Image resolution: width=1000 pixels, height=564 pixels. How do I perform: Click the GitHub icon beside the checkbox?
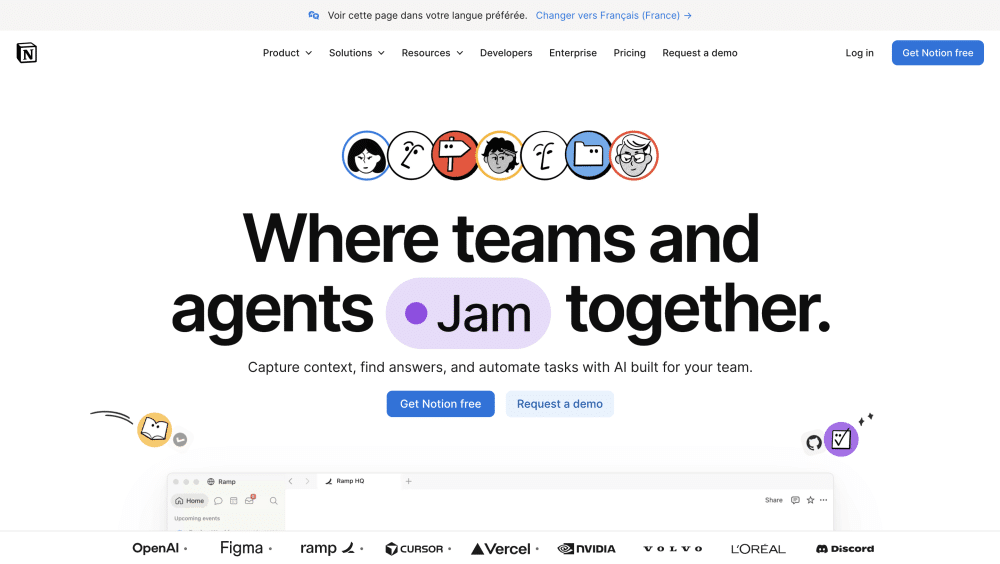(x=813, y=442)
